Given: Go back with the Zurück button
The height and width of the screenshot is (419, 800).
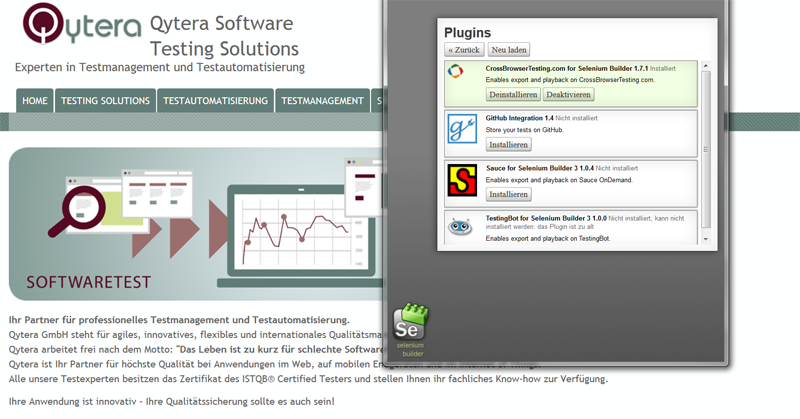Looking at the screenshot, I should click(464, 49).
